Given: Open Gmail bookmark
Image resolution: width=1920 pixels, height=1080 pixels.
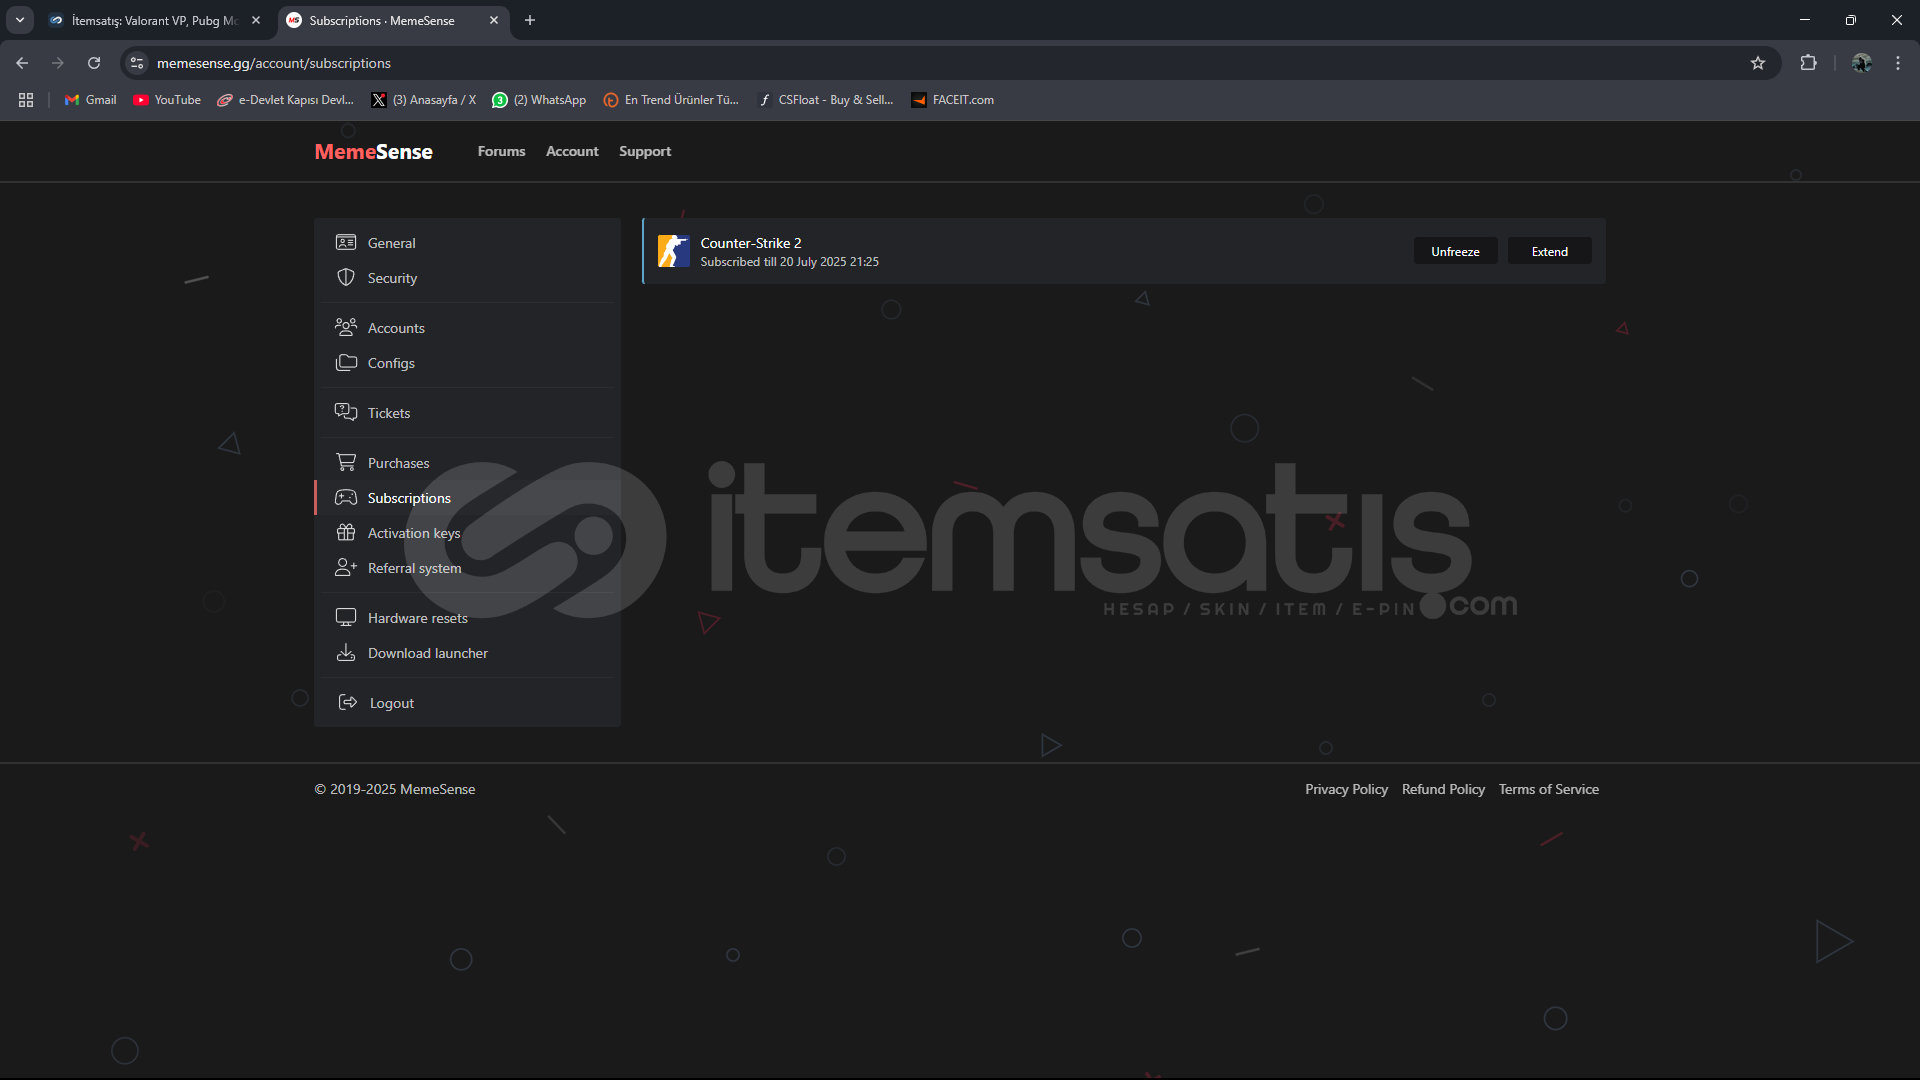Looking at the screenshot, I should pos(91,100).
